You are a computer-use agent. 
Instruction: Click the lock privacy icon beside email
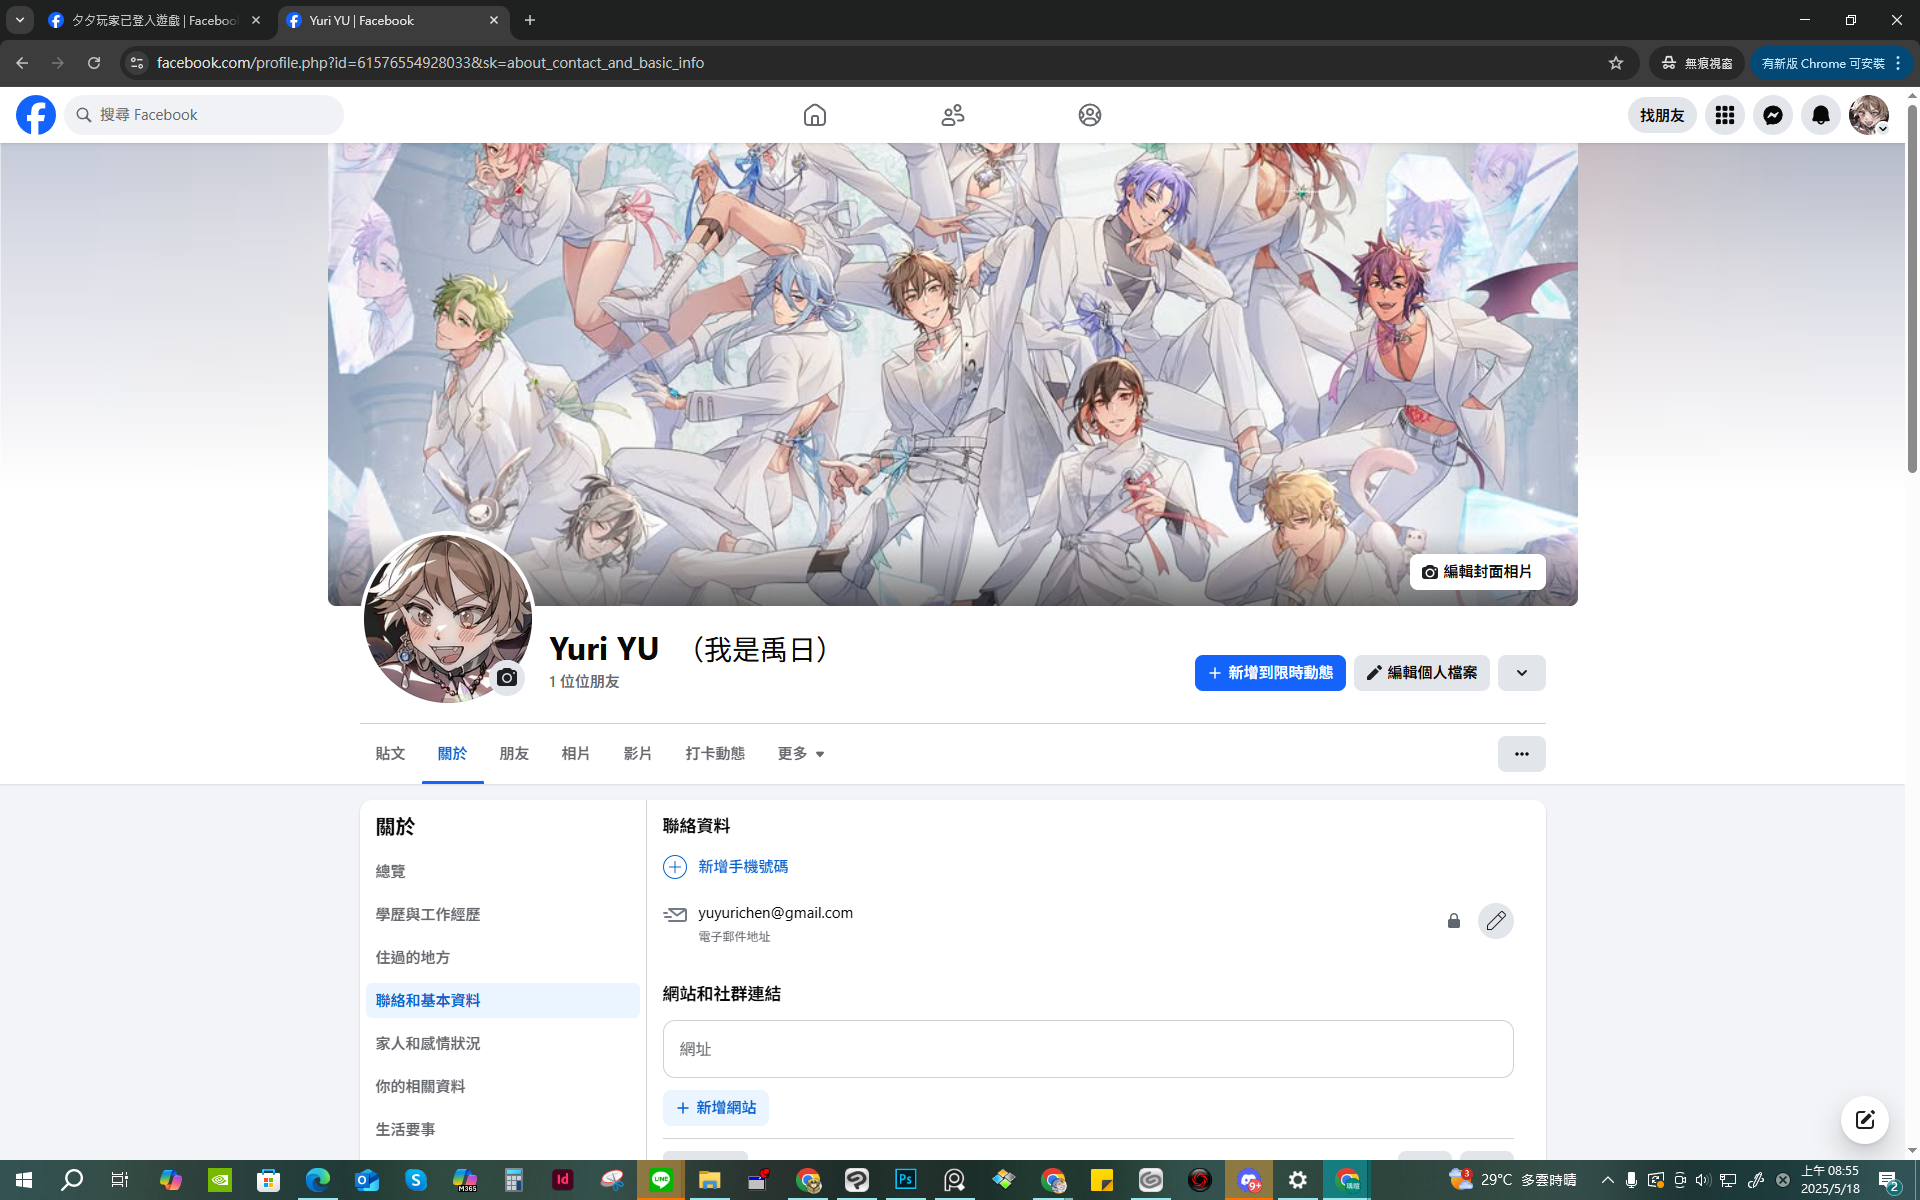tap(1453, 921)
